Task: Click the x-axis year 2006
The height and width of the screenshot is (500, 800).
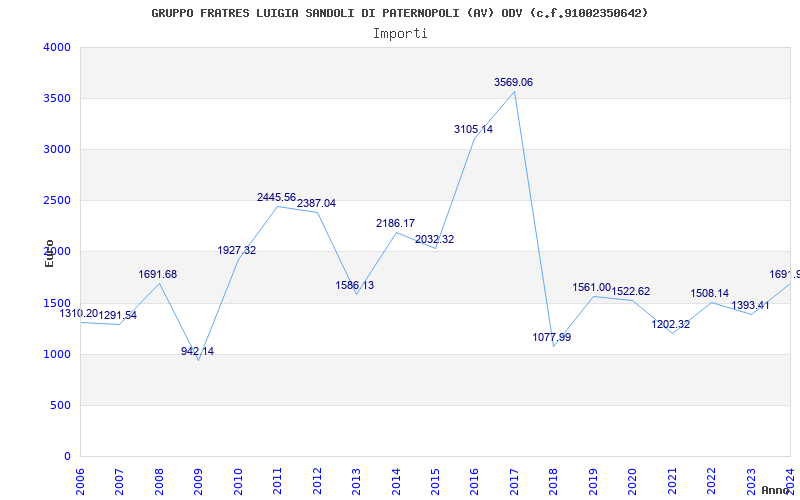Action: coord(80,481)
